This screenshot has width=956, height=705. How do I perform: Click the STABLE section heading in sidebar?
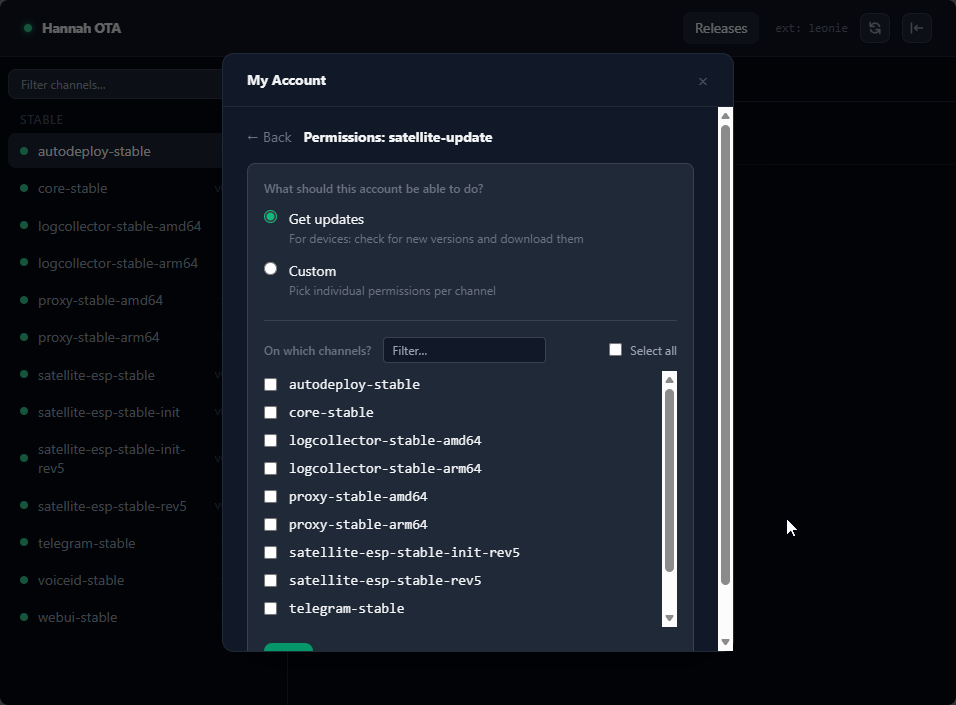click(41, 120)
